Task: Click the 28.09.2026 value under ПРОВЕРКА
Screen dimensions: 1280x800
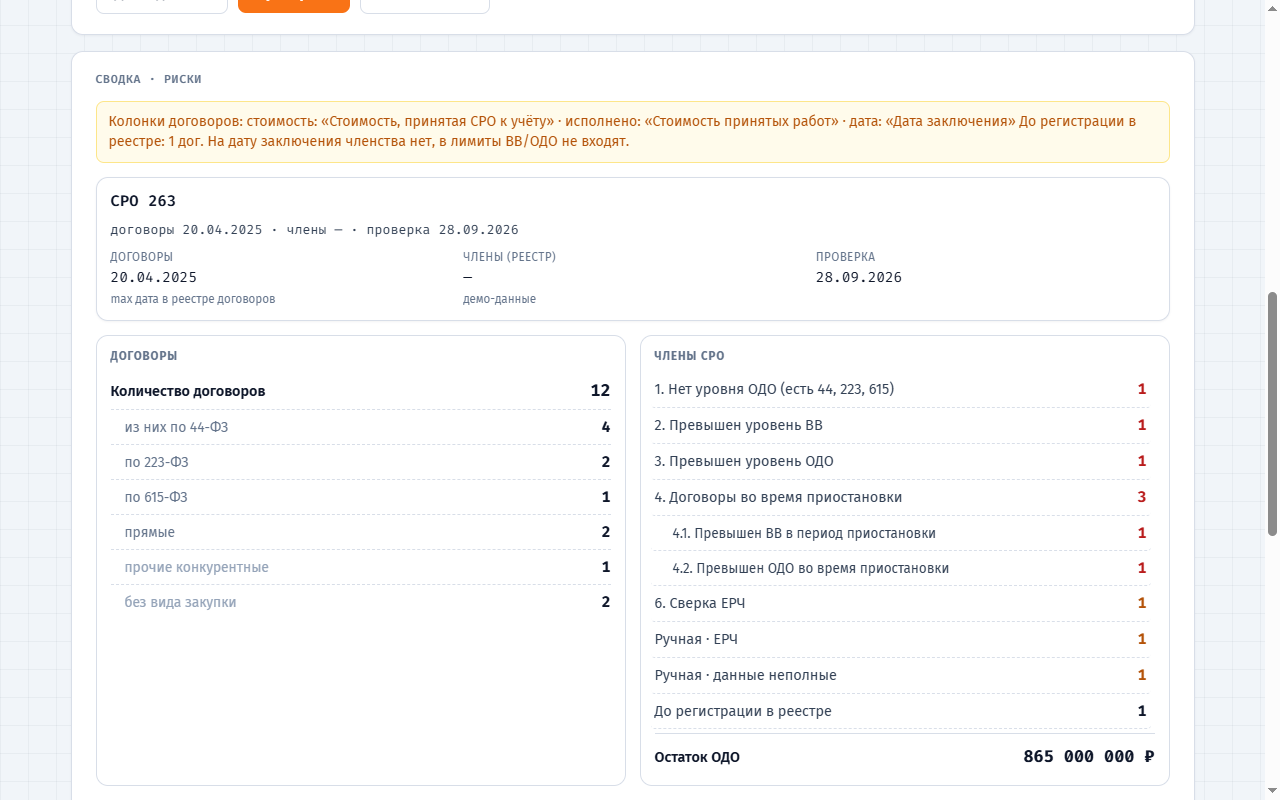Action: click(x=859, y=277)
